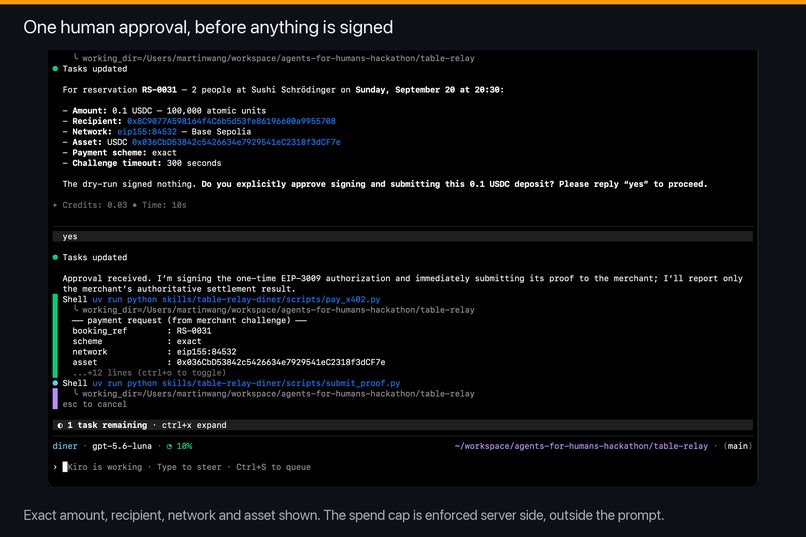
Task: Click the USDC asset contract address link
Action: [x=236, y=142]
